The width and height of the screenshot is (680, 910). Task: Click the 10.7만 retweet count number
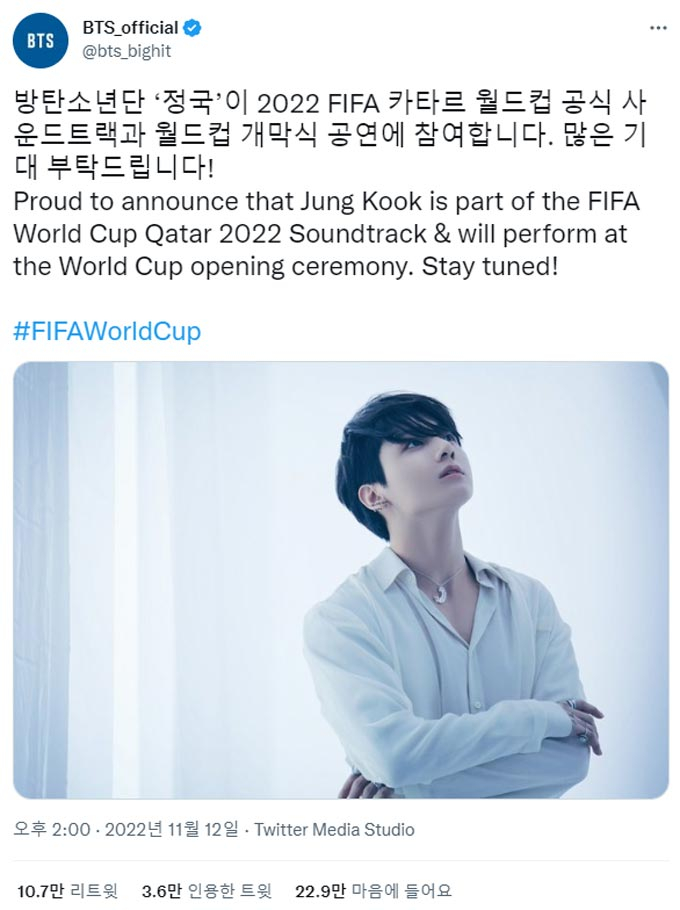pyautogui.click(x=40, y=891)
